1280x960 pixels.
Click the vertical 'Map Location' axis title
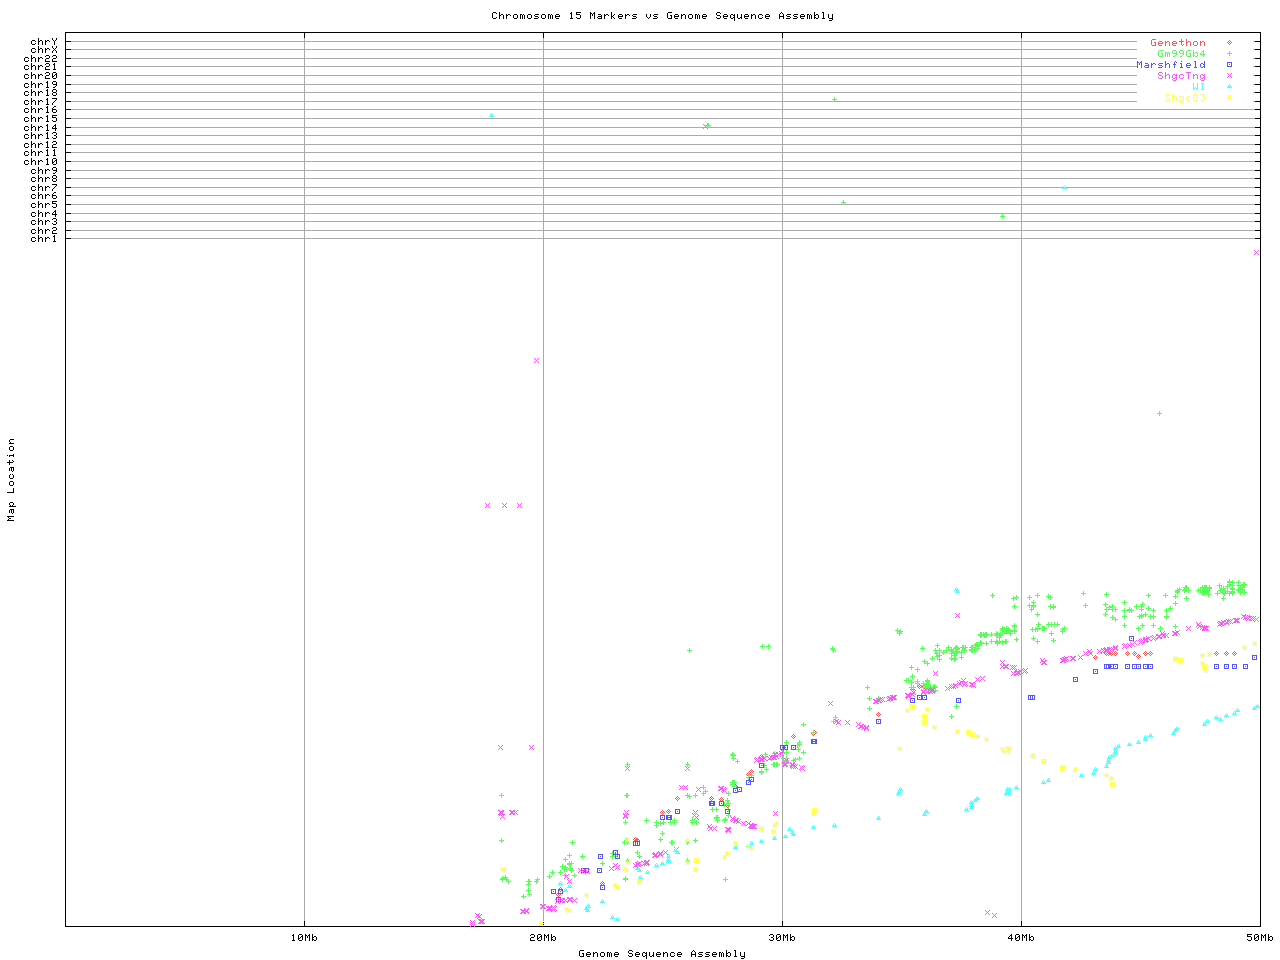(x=12, y=480)
